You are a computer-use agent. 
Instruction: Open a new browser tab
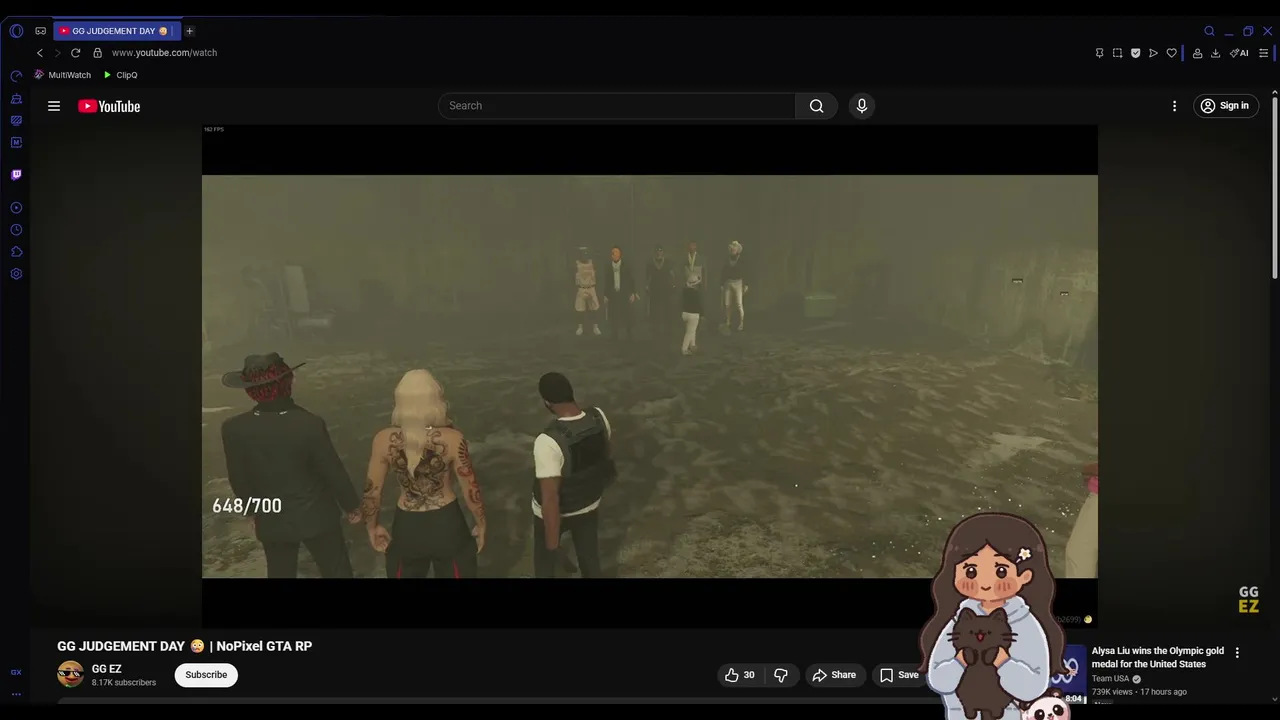[x=189, y=31]
